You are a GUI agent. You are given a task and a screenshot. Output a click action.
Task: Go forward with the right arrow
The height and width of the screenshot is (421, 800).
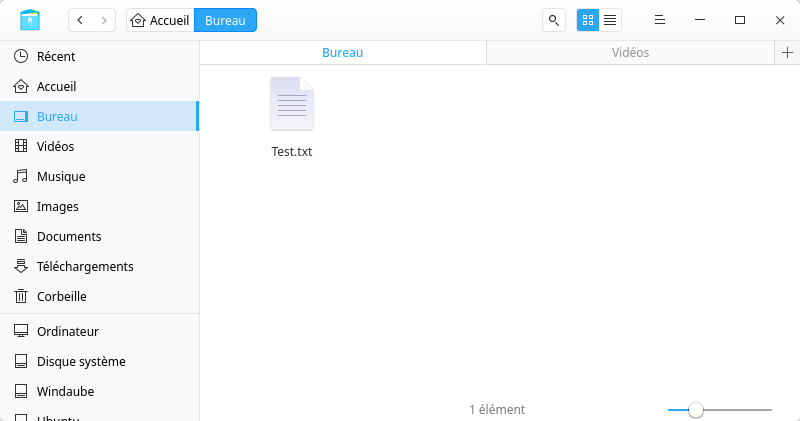pyautogui.click(x=104, y=20)
